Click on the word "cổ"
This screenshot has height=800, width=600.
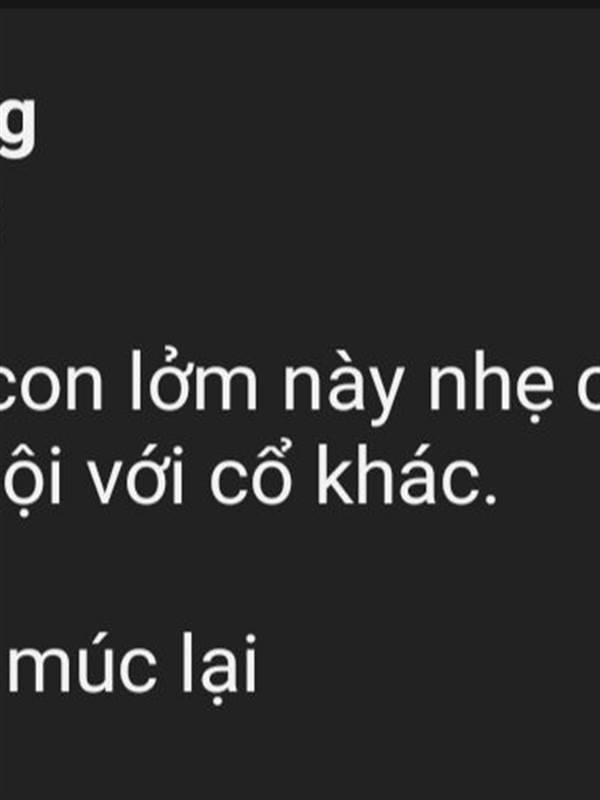[x=248, y=473]
